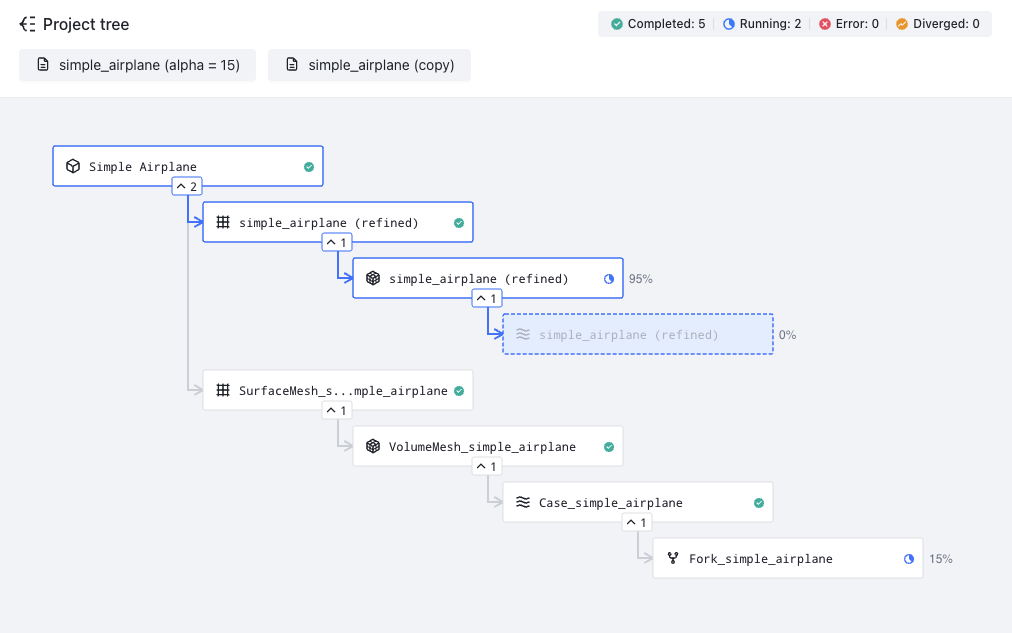Viewport: 1012px width, 633px height.
Task: Click surface mesh grid icon of simple_airplane (refined)
Action: [x=223, y=223]
